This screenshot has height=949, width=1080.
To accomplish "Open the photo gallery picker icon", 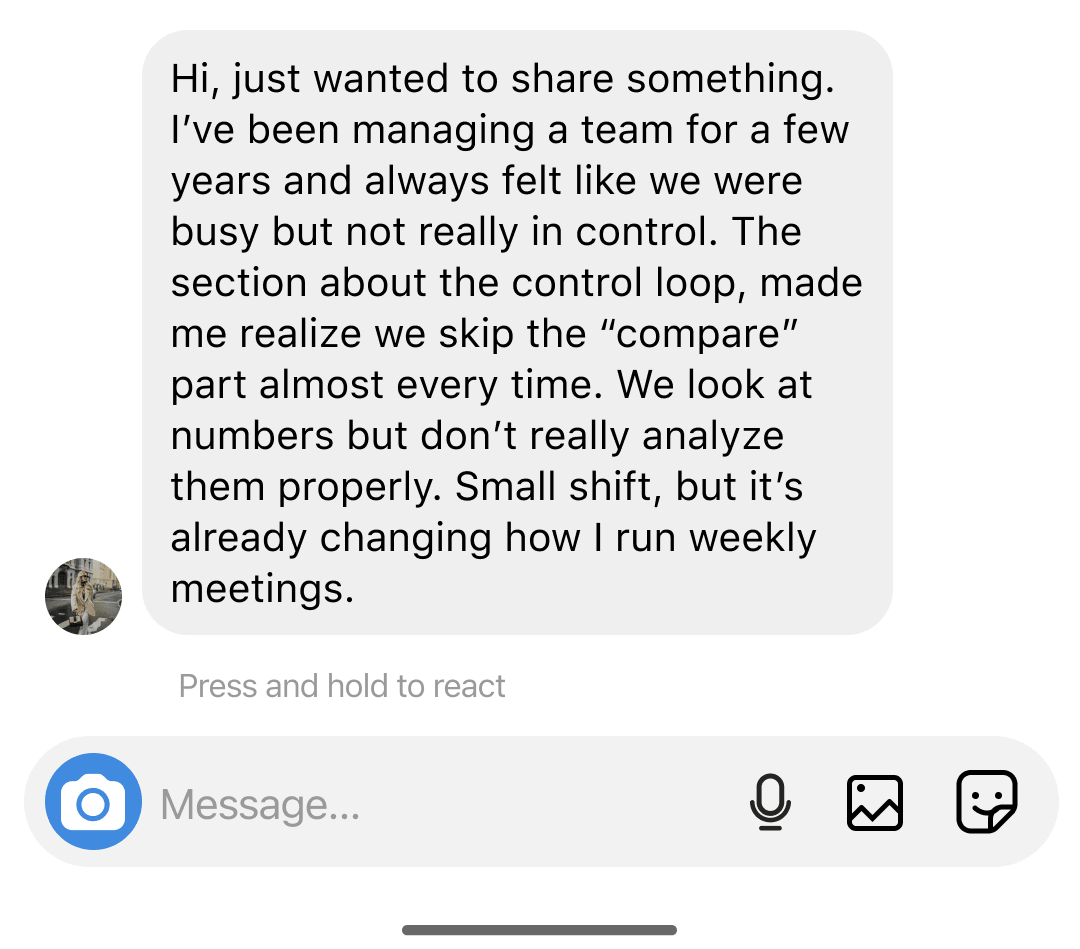I will pos(875,802).
